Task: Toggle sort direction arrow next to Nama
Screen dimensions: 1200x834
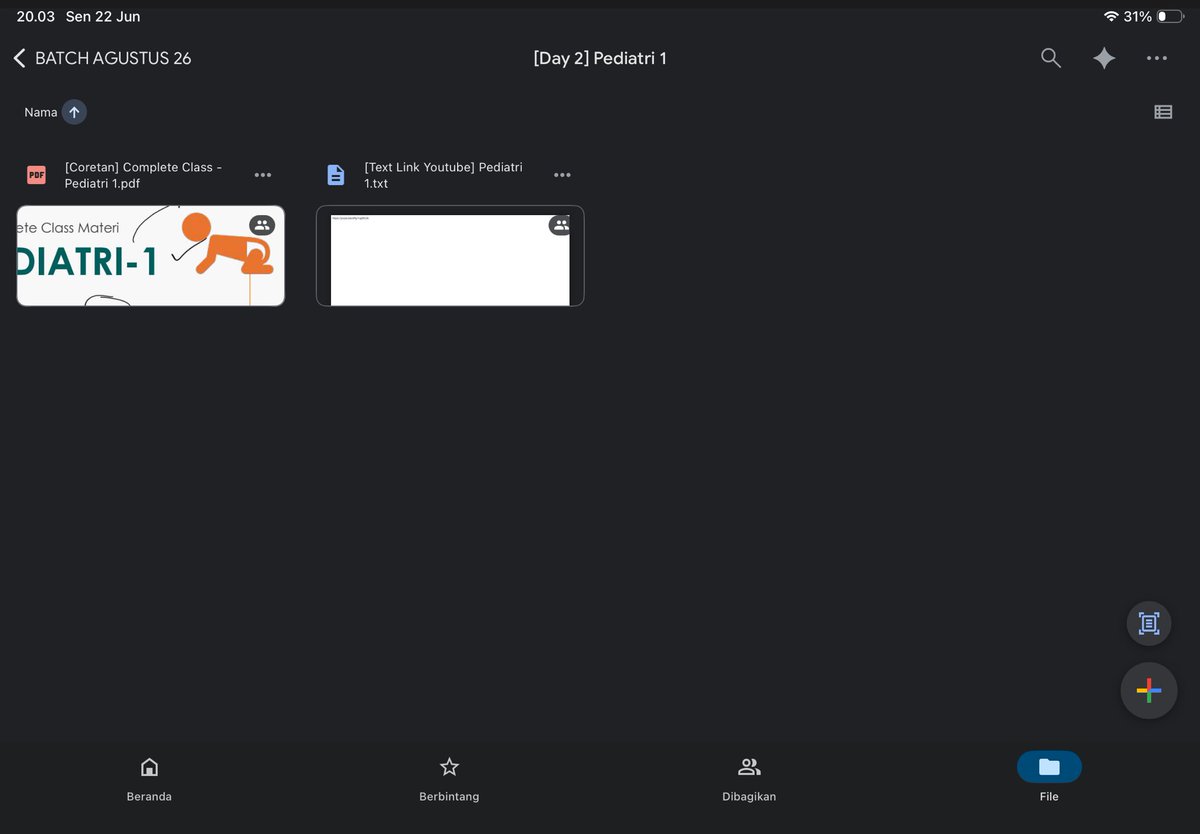Action: tap(74, 112)
